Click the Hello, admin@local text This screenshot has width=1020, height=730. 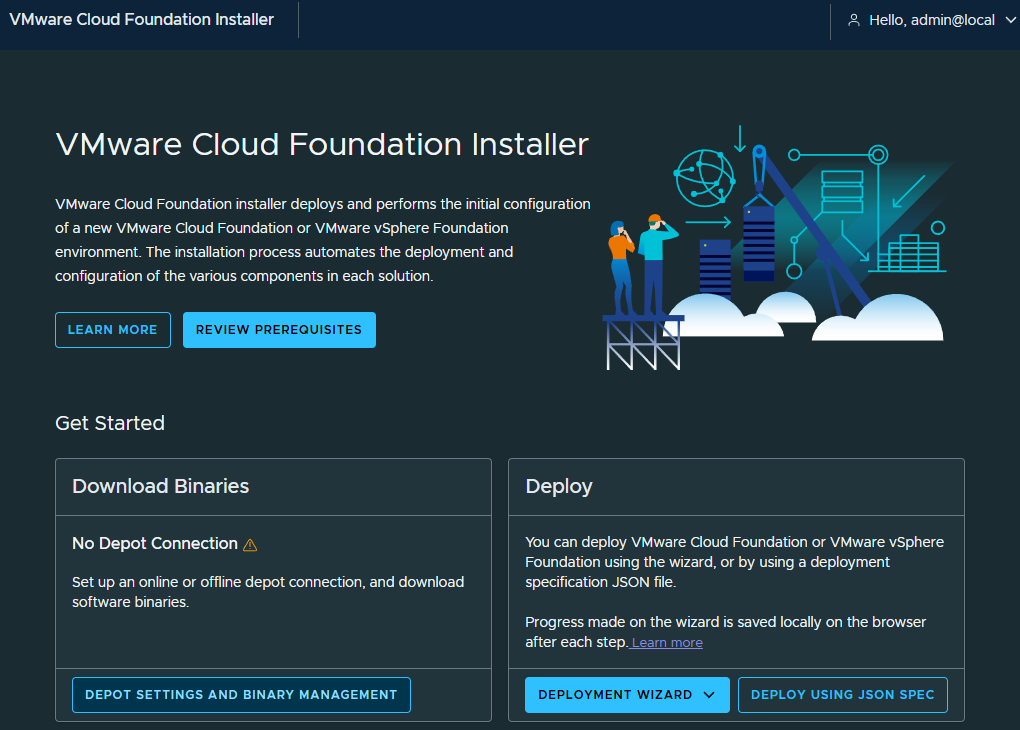[932, 20]
